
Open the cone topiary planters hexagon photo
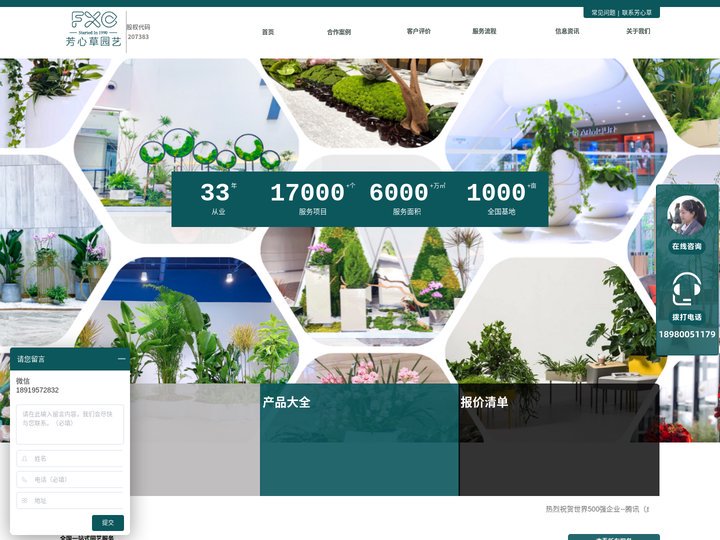click(371, 286)
